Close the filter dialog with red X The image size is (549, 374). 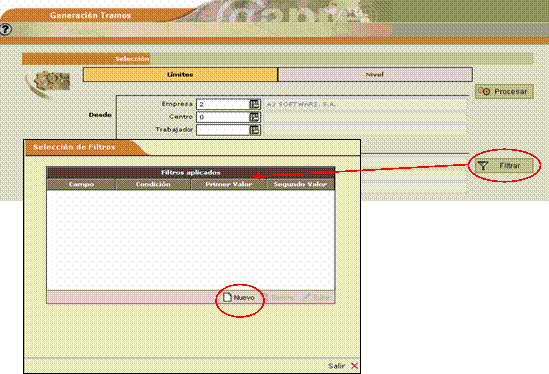coord(354,366)
